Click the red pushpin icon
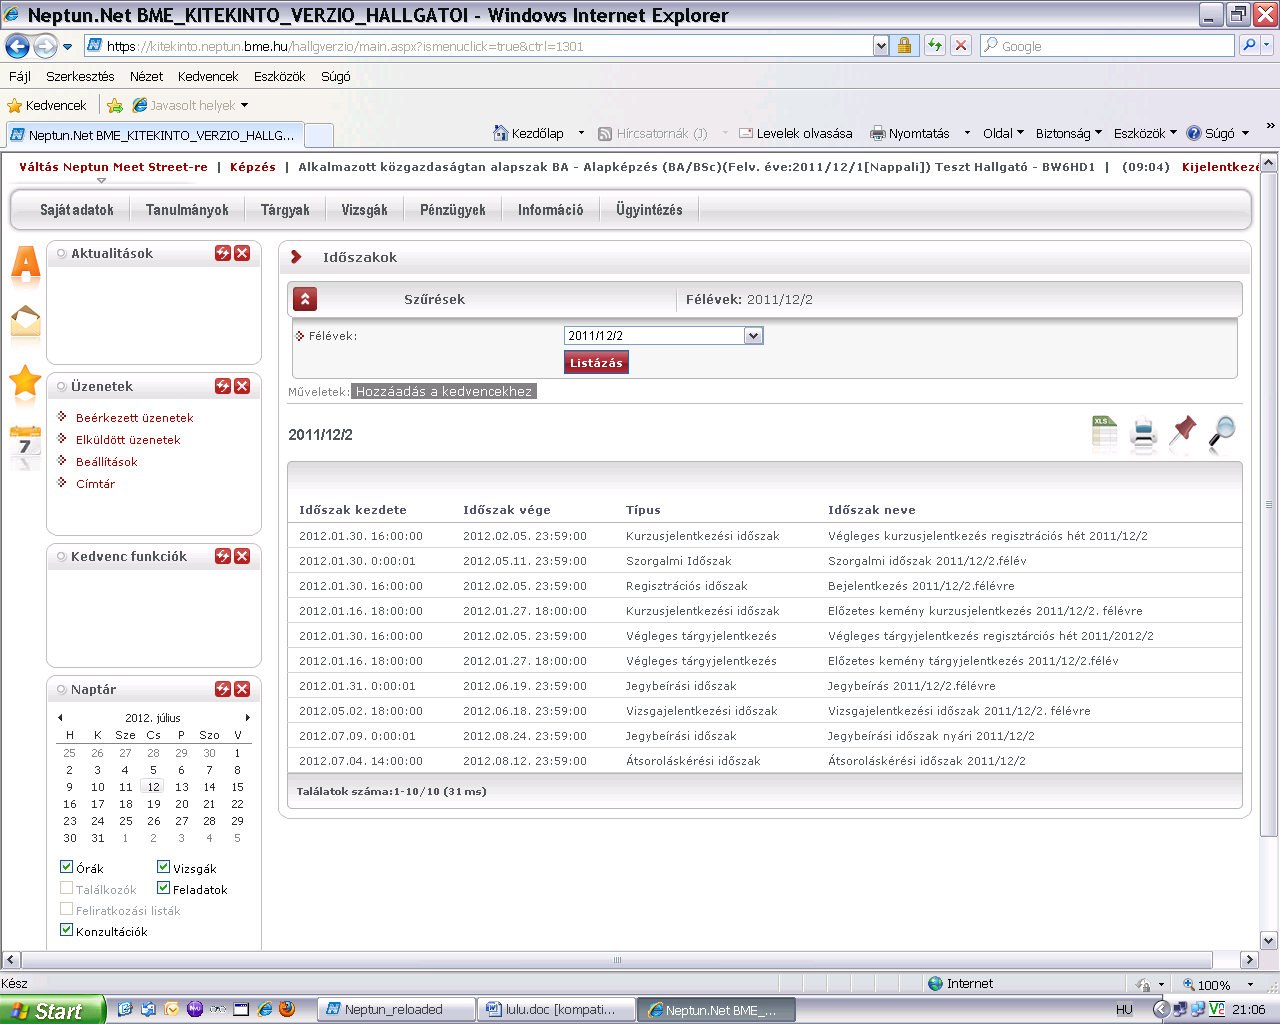The width and height of the screenshot is (1280, 1024). click(x=1183, y=433)
